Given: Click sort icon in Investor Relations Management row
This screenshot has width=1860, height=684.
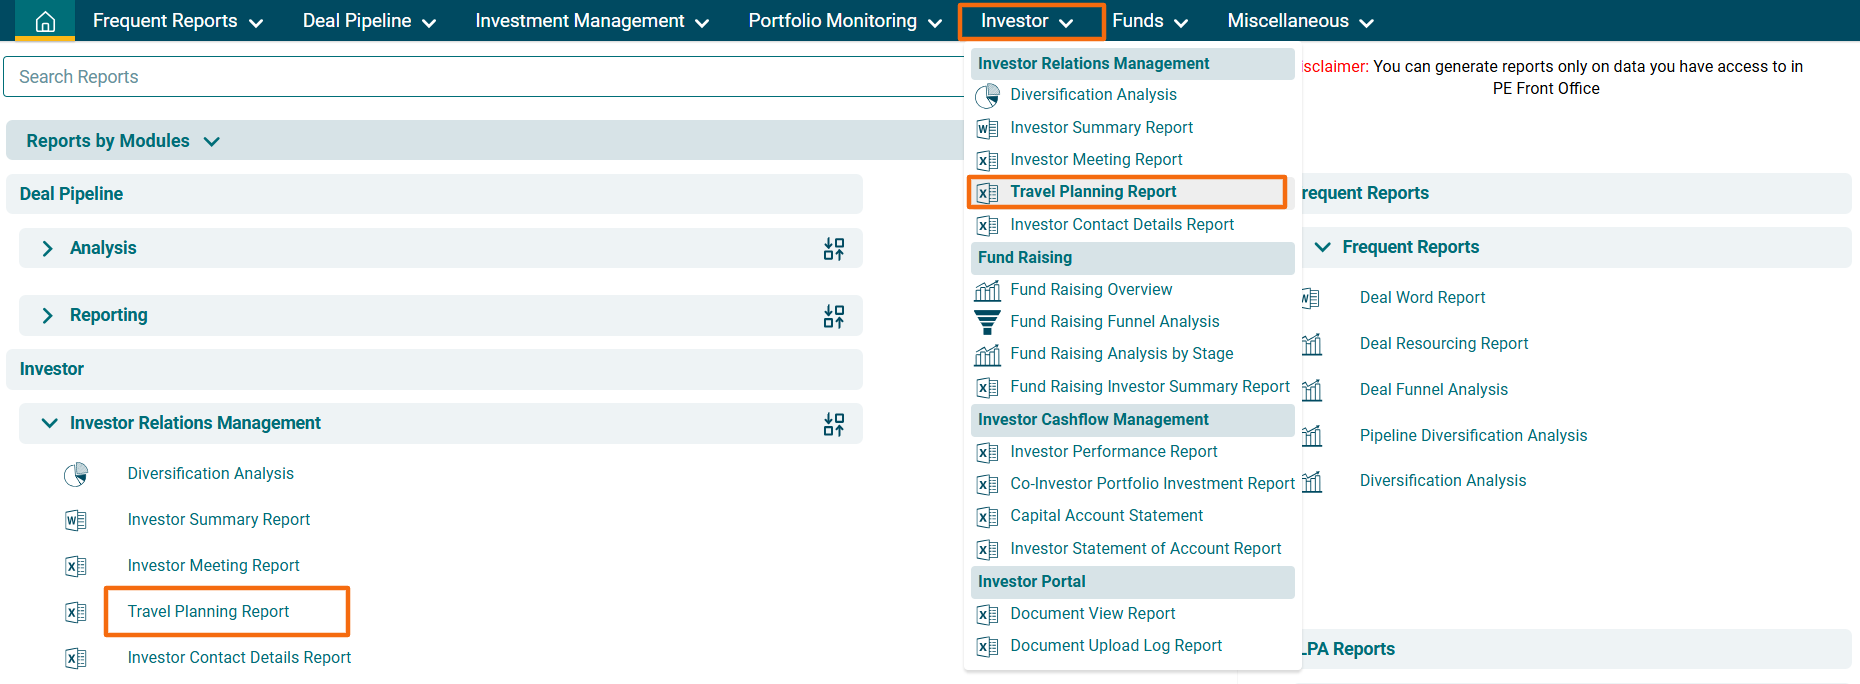Looking at the screenshot, I should [x=833, y=424].
